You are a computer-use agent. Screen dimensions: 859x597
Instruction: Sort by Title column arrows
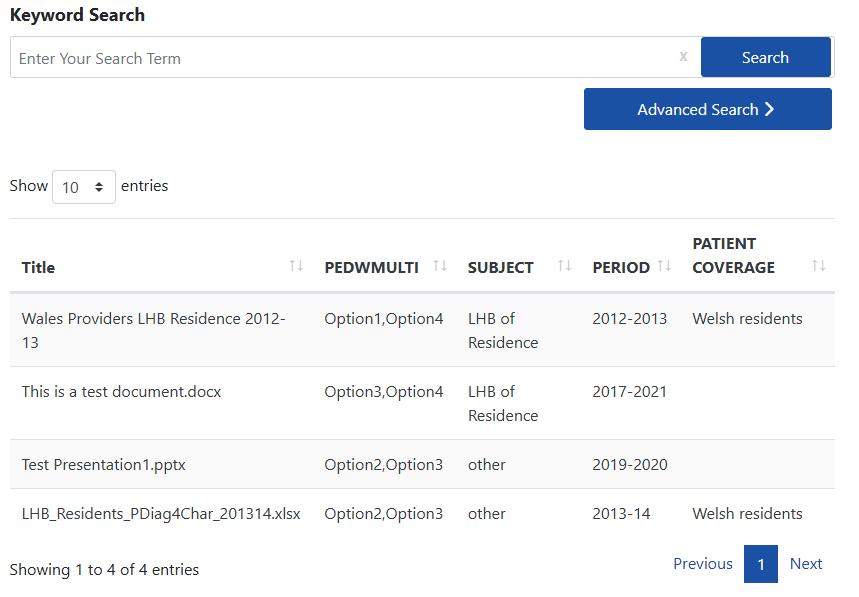pyautogui.click(x=296, y=266)
